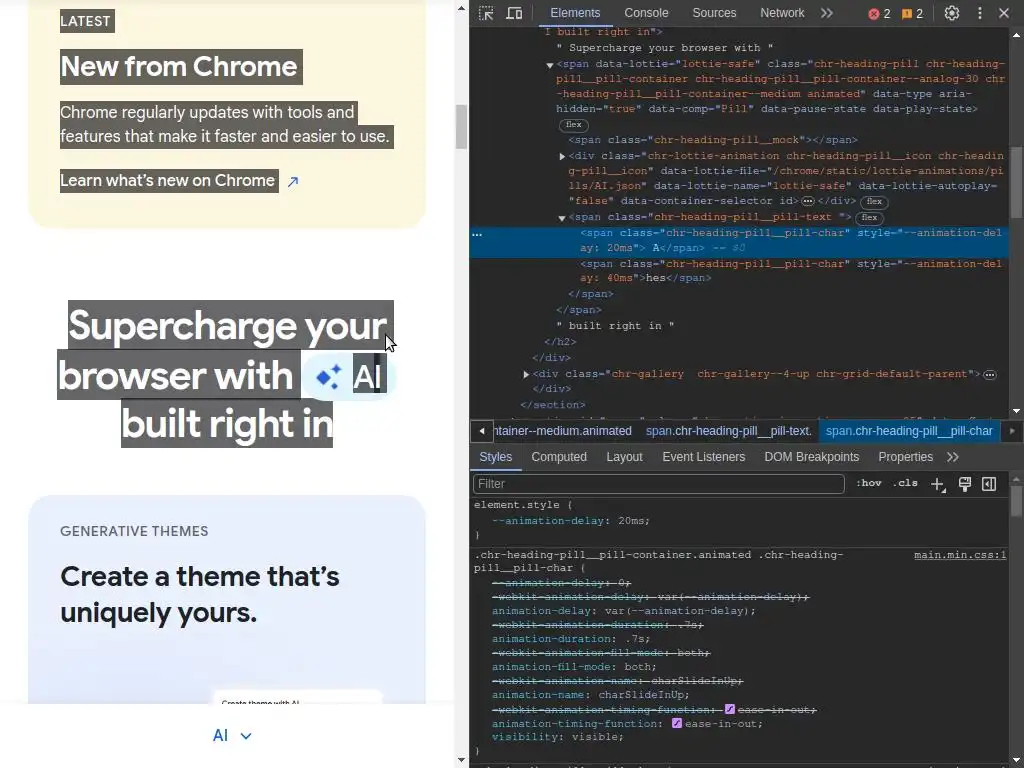
Task: Select the container--medium.animated breadcrumb
Action: pyautogui.click(x=563, y=431)
